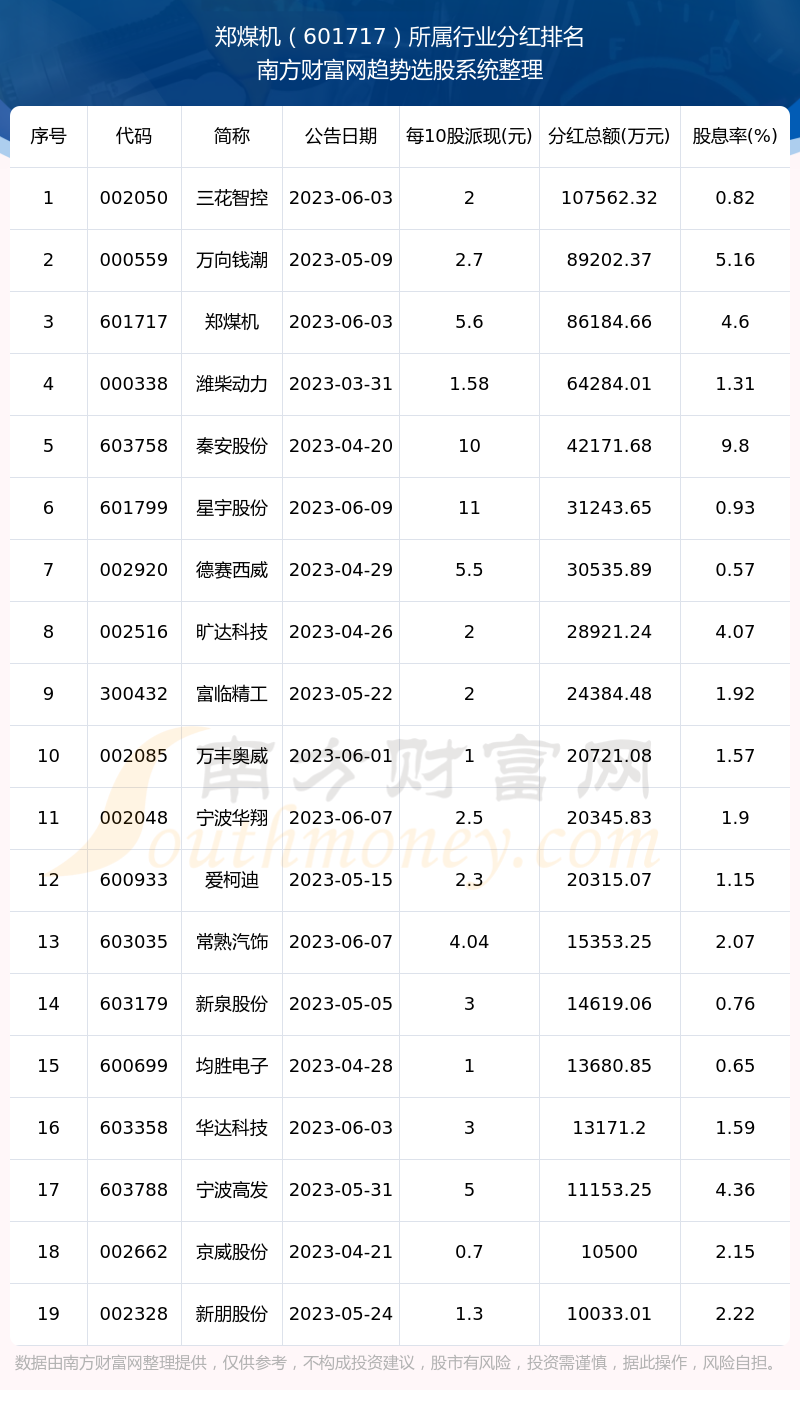The image size is (800, 1412).
Task: Click the 公告日期 column header
Action: [x=341, y=136]
